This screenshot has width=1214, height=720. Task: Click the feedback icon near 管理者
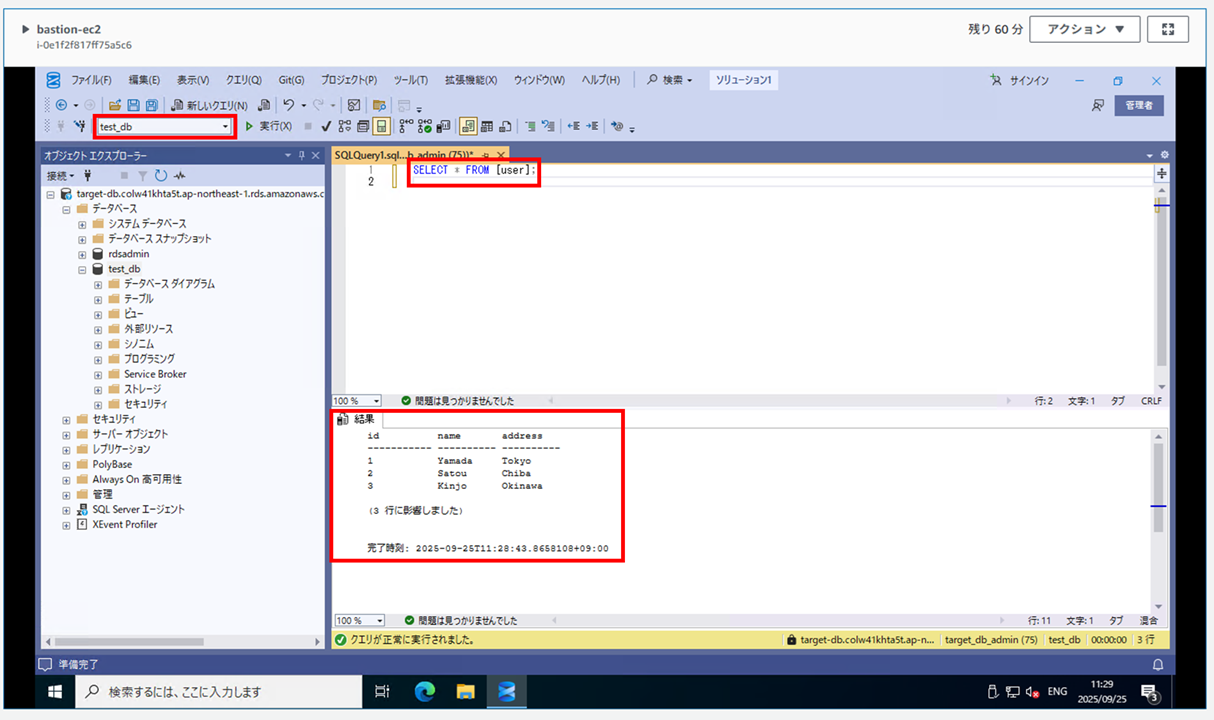(1097, 105)
